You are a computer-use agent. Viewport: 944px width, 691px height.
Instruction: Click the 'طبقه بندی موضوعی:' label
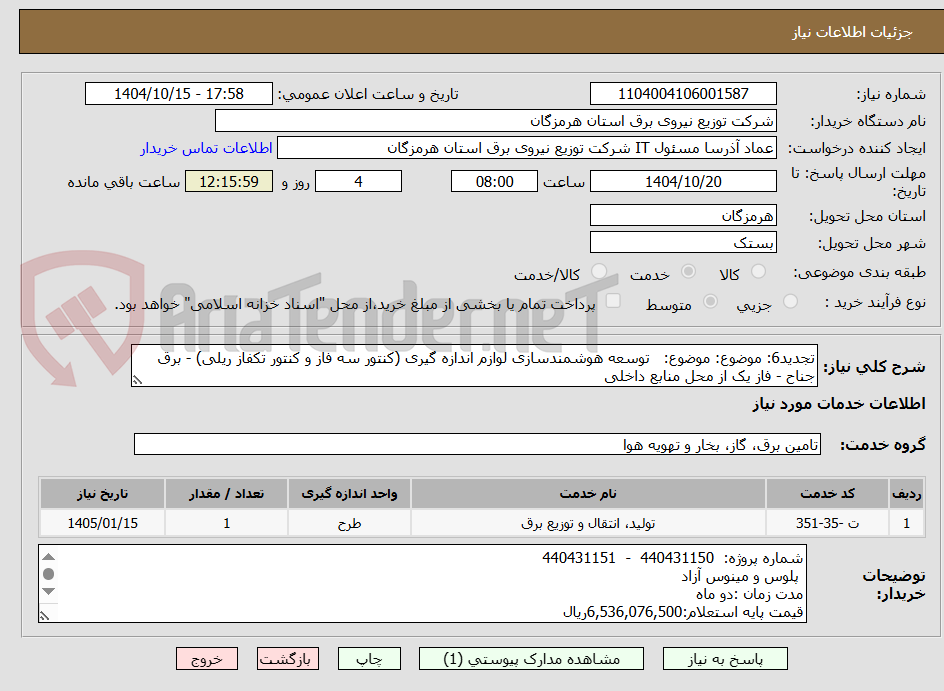pyautogui.click(x=860, y=273)
